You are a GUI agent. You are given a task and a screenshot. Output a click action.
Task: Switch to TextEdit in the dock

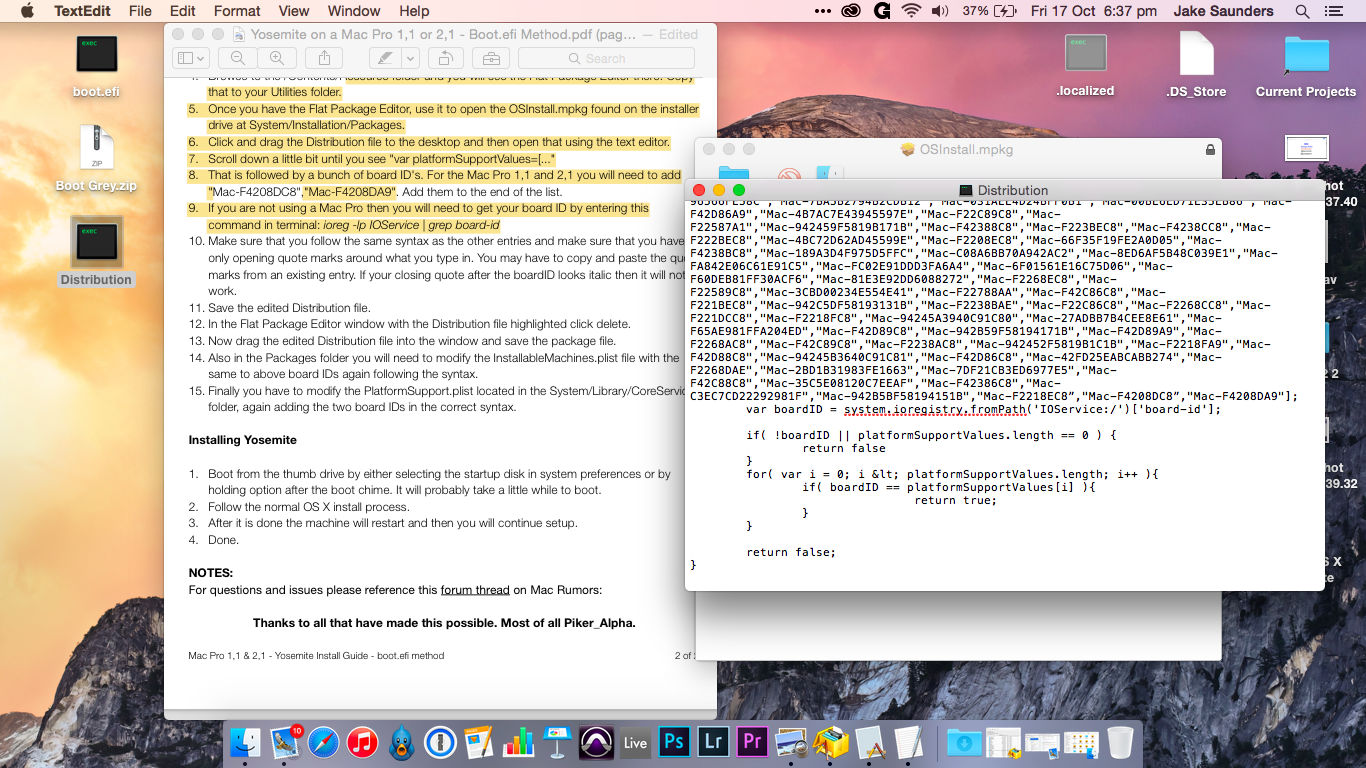coord(908,742)
